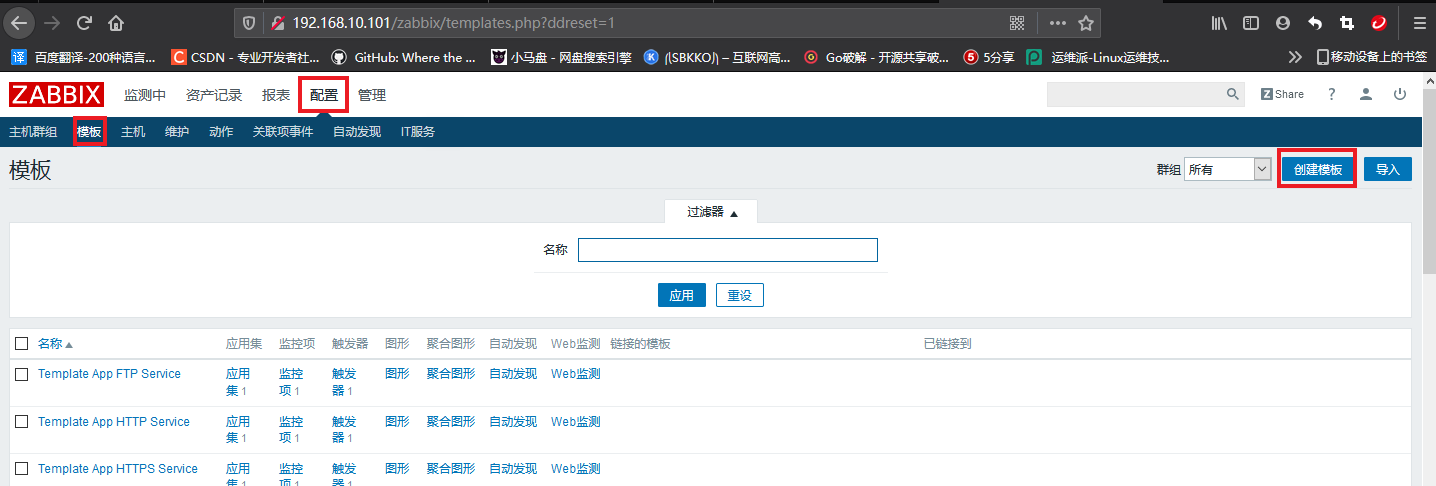Click the undo arrow toolbar extension icon
The width and height of the screenshot is (1436, 486).
click(x=1315, y=22)
